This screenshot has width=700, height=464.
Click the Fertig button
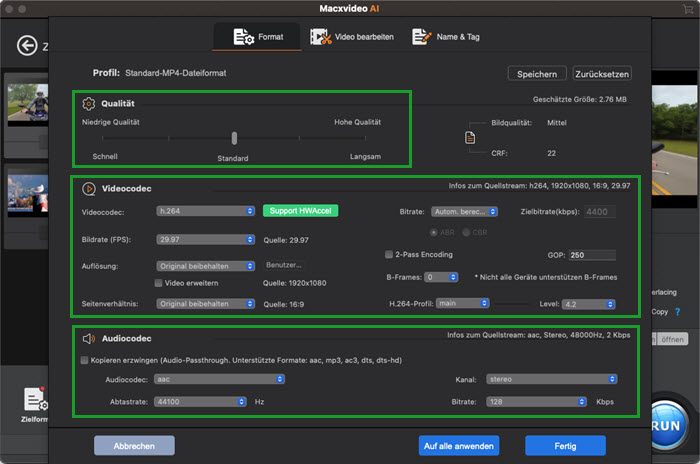point(565,446)
